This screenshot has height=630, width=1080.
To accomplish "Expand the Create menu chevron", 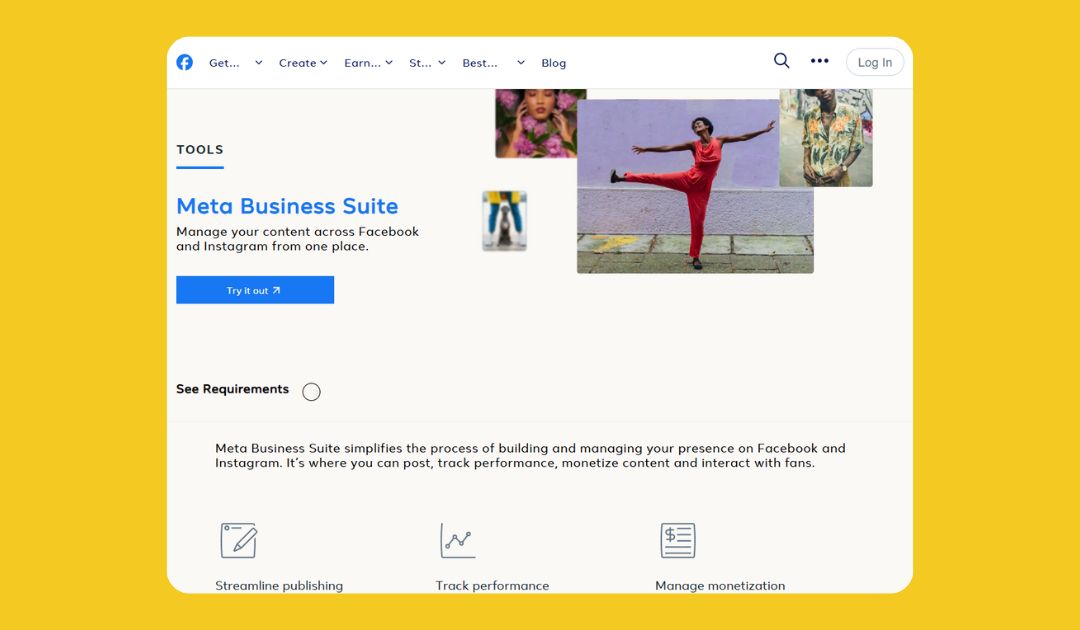I will (324, 63).
